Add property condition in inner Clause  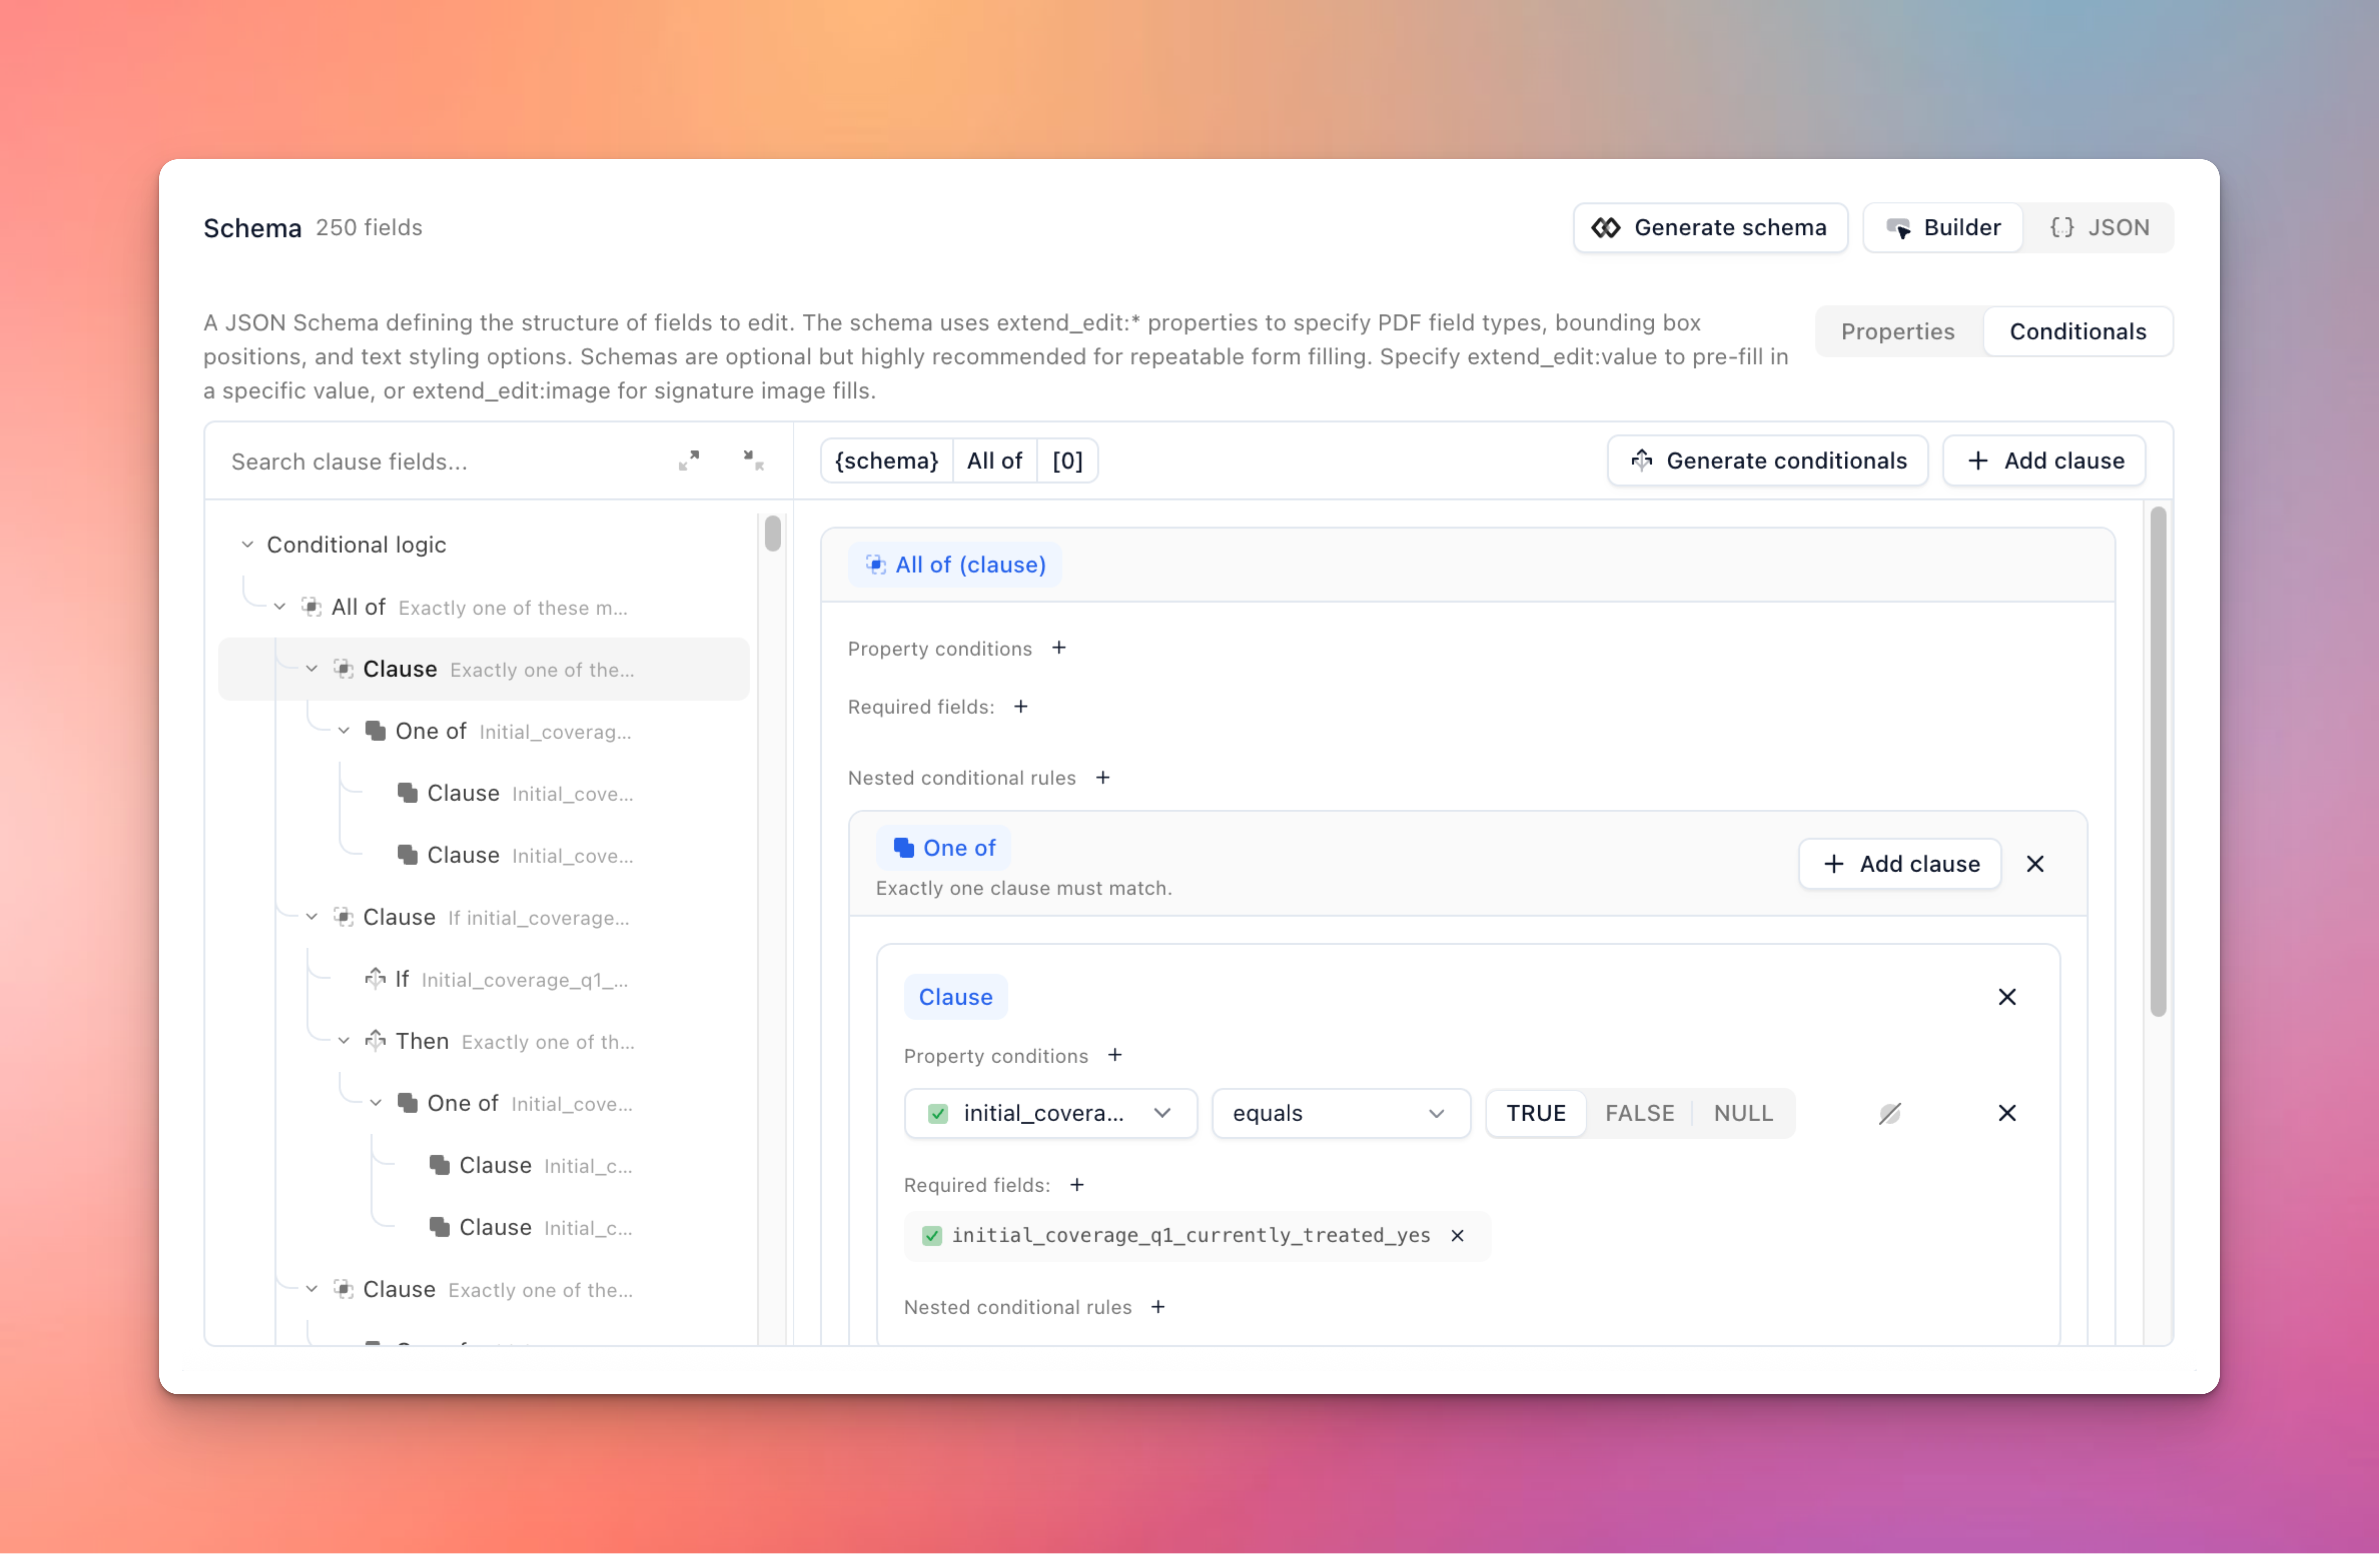pyautogui.click(x=1115, y=1055)
